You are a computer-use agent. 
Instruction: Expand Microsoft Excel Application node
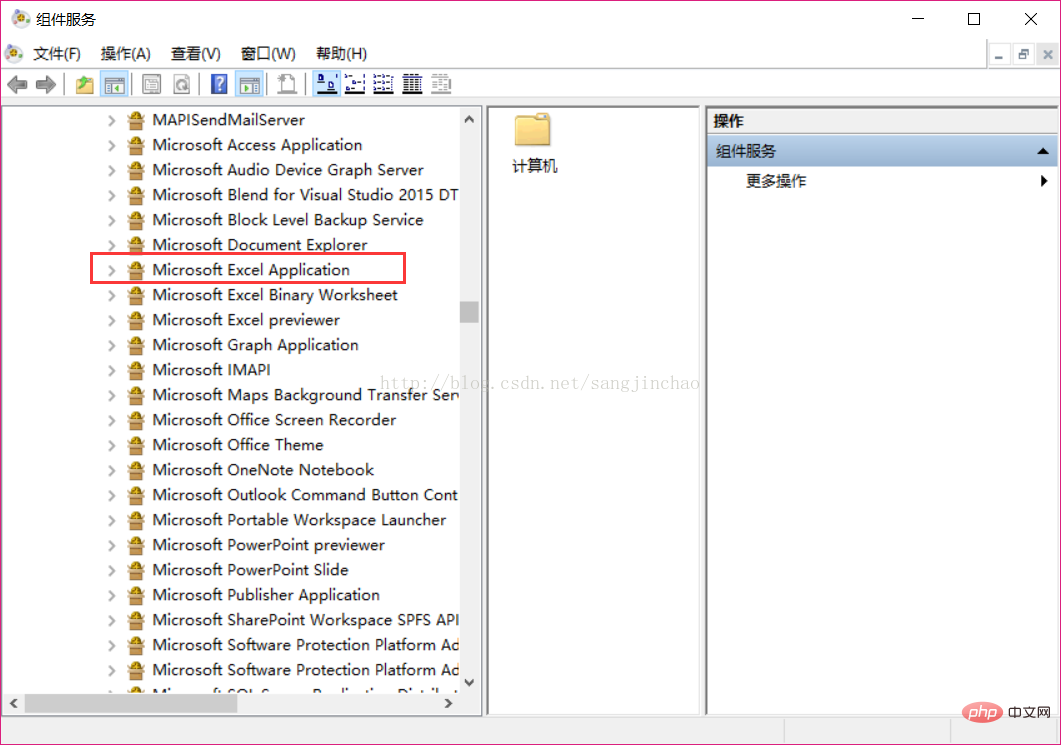point(112,271)
